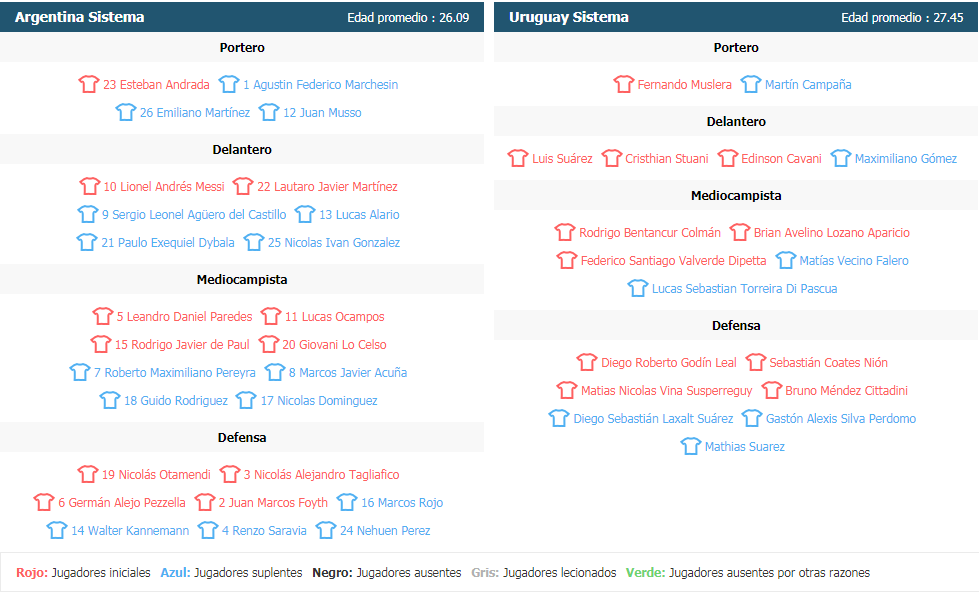Select player Rodrigo Javier de Paul
Image resolution: width=979 pixels, height=595 pixels.
[x=182, y=345]
